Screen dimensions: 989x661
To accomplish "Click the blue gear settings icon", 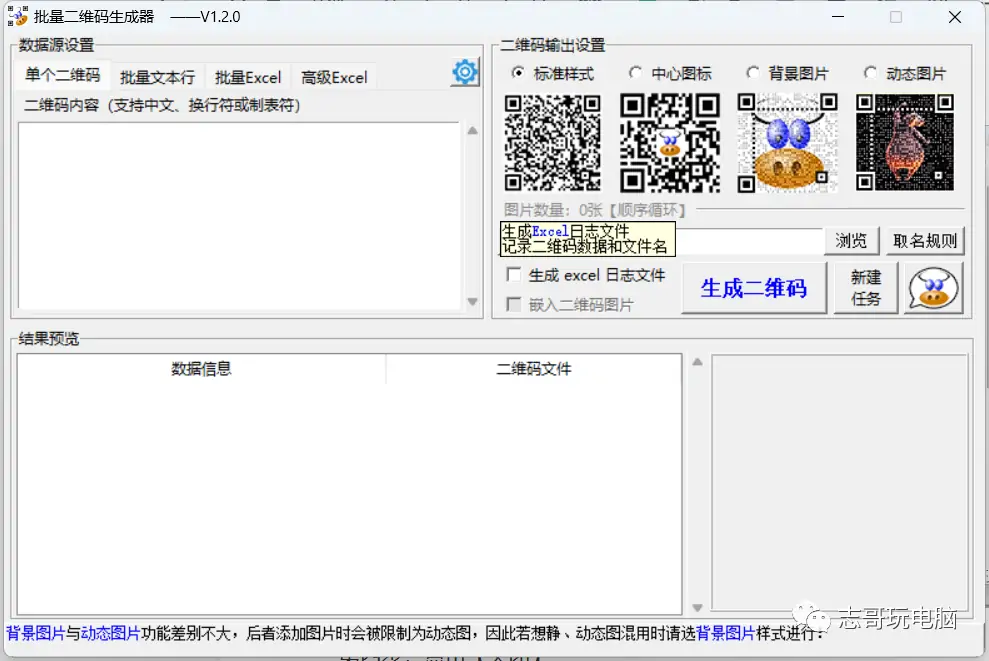I will [x=465, y=73].
